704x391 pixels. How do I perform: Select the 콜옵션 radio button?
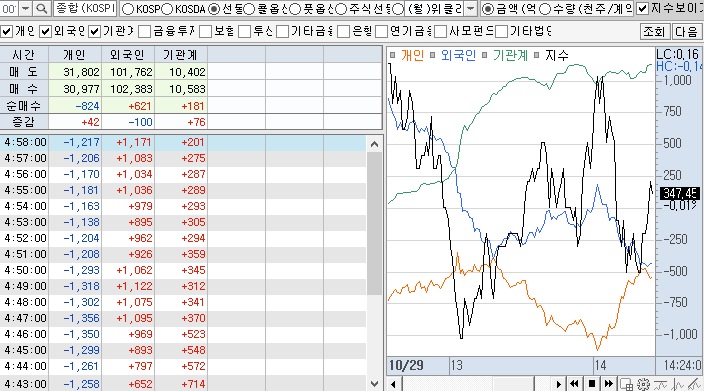point(249,9)
